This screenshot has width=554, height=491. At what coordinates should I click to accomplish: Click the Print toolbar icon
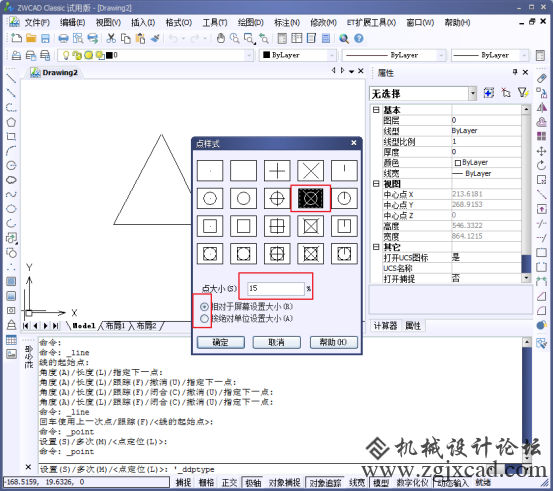[64, 38]
